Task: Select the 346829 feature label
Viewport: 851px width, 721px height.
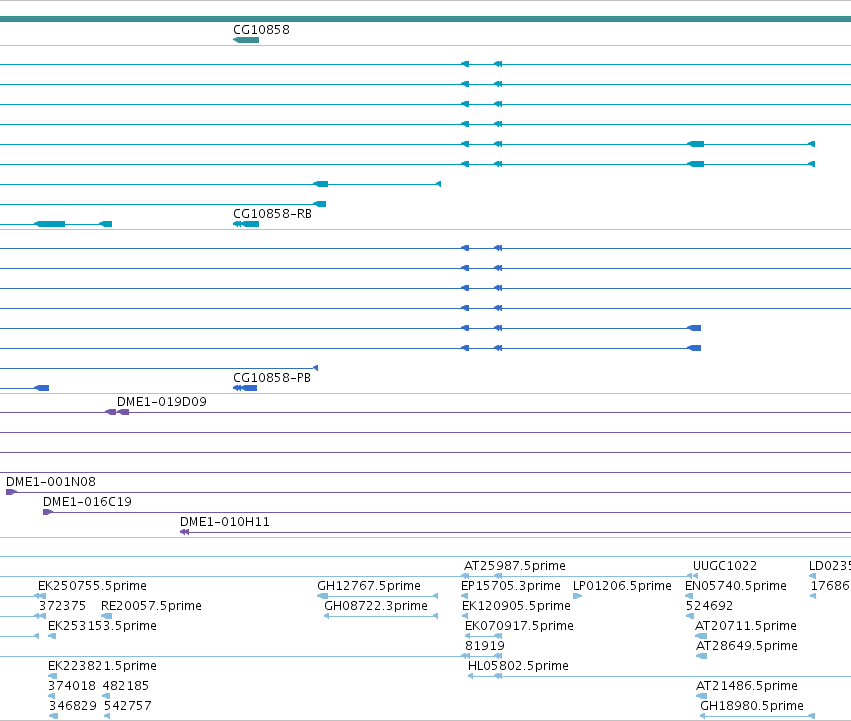Action: pos(73,706)
